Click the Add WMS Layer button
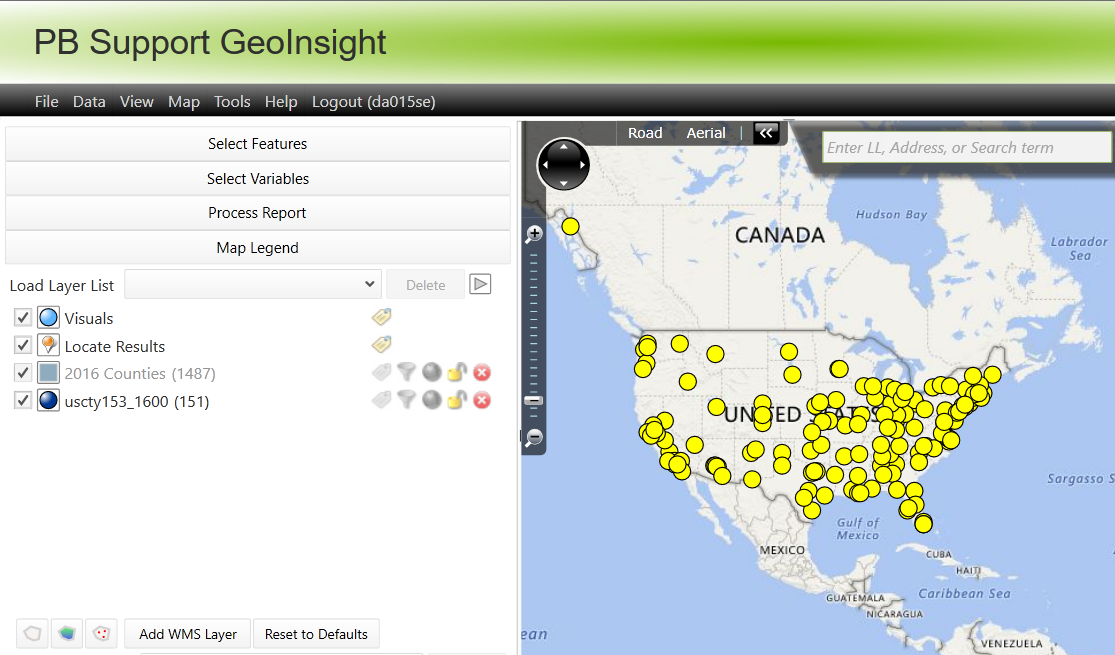This screenshot has height=655, width=1115. click(186, 633)
